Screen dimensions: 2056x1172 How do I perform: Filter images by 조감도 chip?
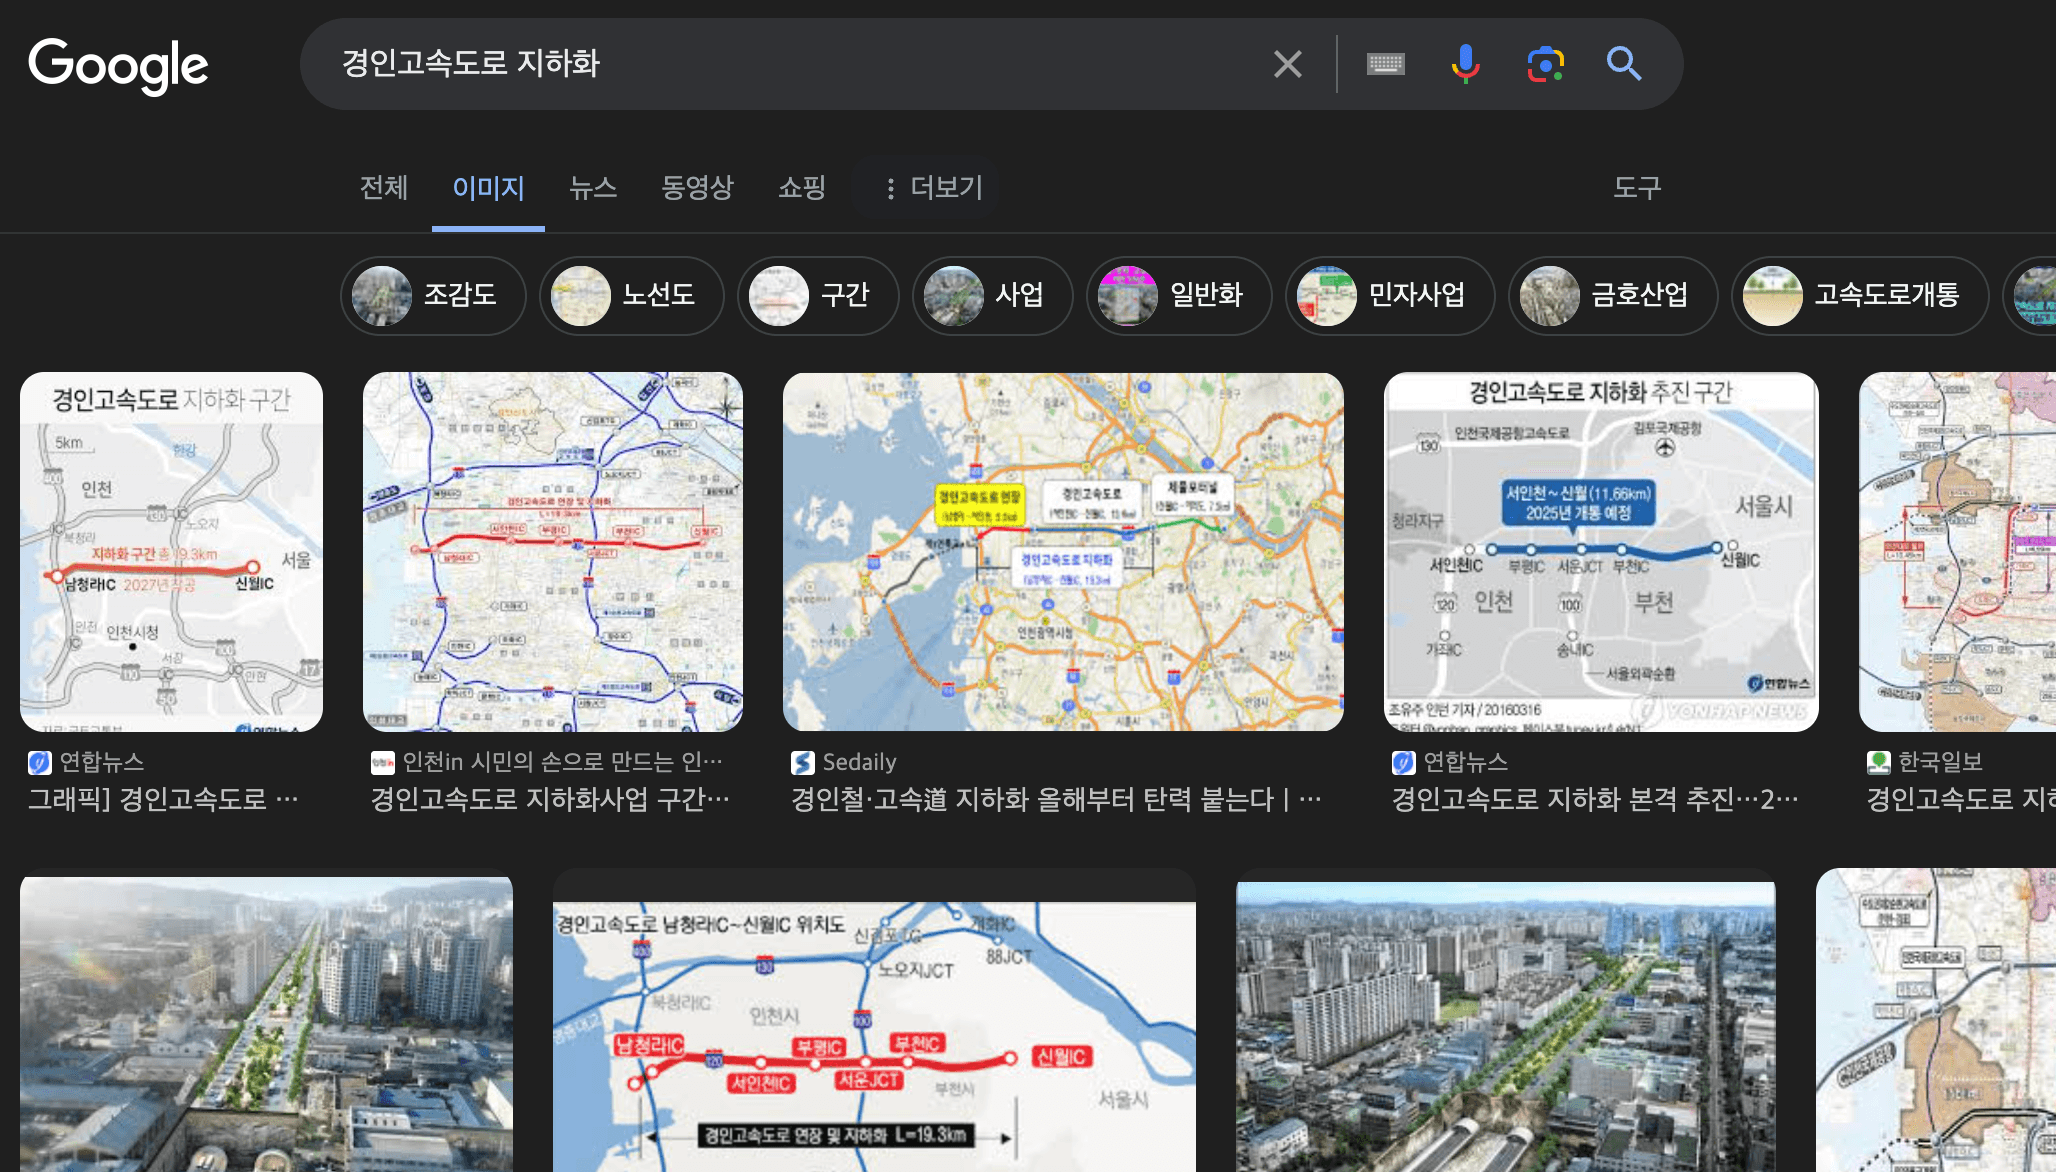pos(433,295)
